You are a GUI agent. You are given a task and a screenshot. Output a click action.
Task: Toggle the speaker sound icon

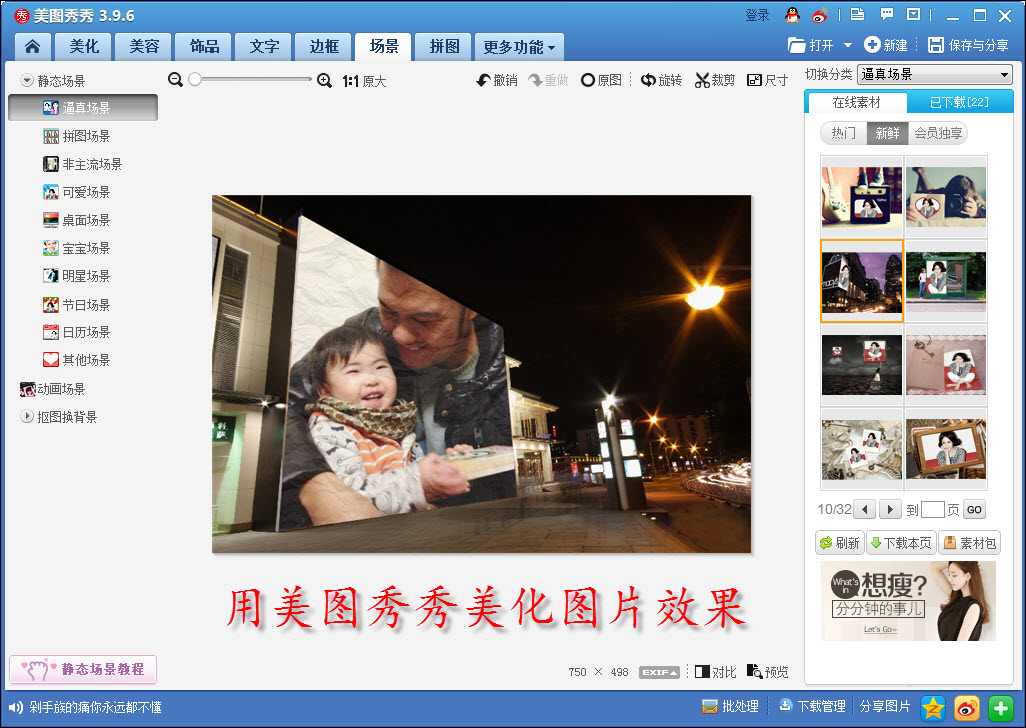(x=16, y=707)
